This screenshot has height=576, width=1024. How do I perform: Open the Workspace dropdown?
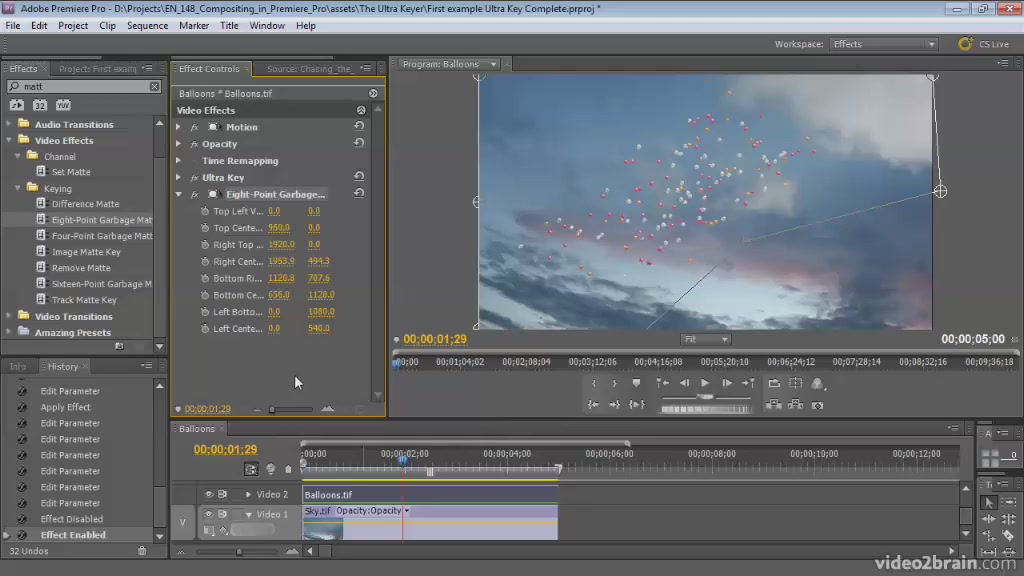[x=884, y=44]
